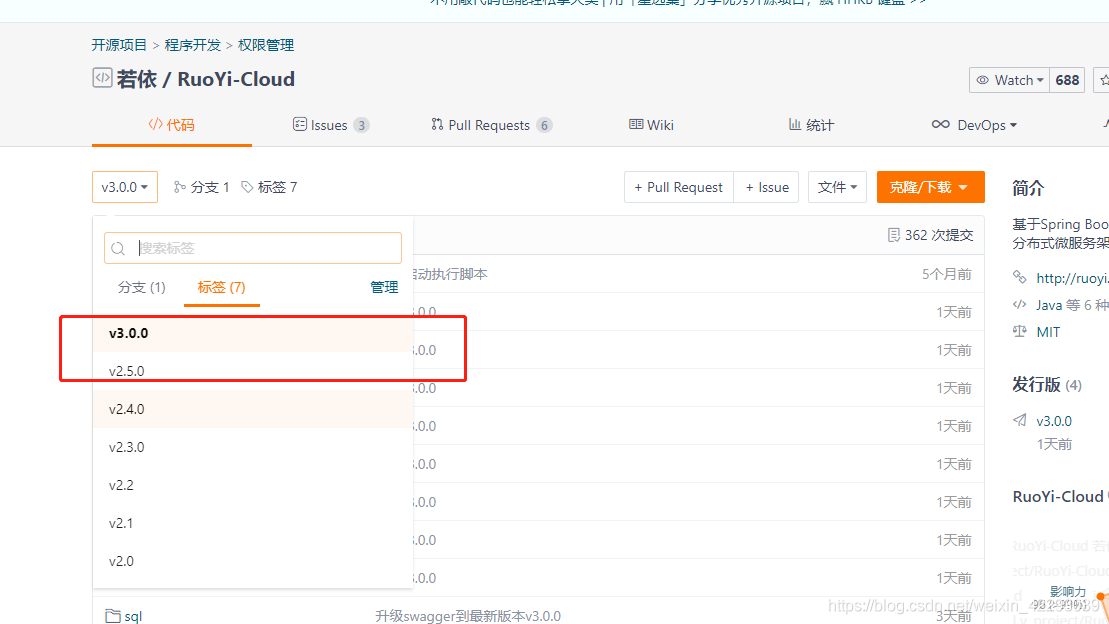Click the scale license icon beside MIT
The image size is (1109, 624).
tap(1019, 331)
